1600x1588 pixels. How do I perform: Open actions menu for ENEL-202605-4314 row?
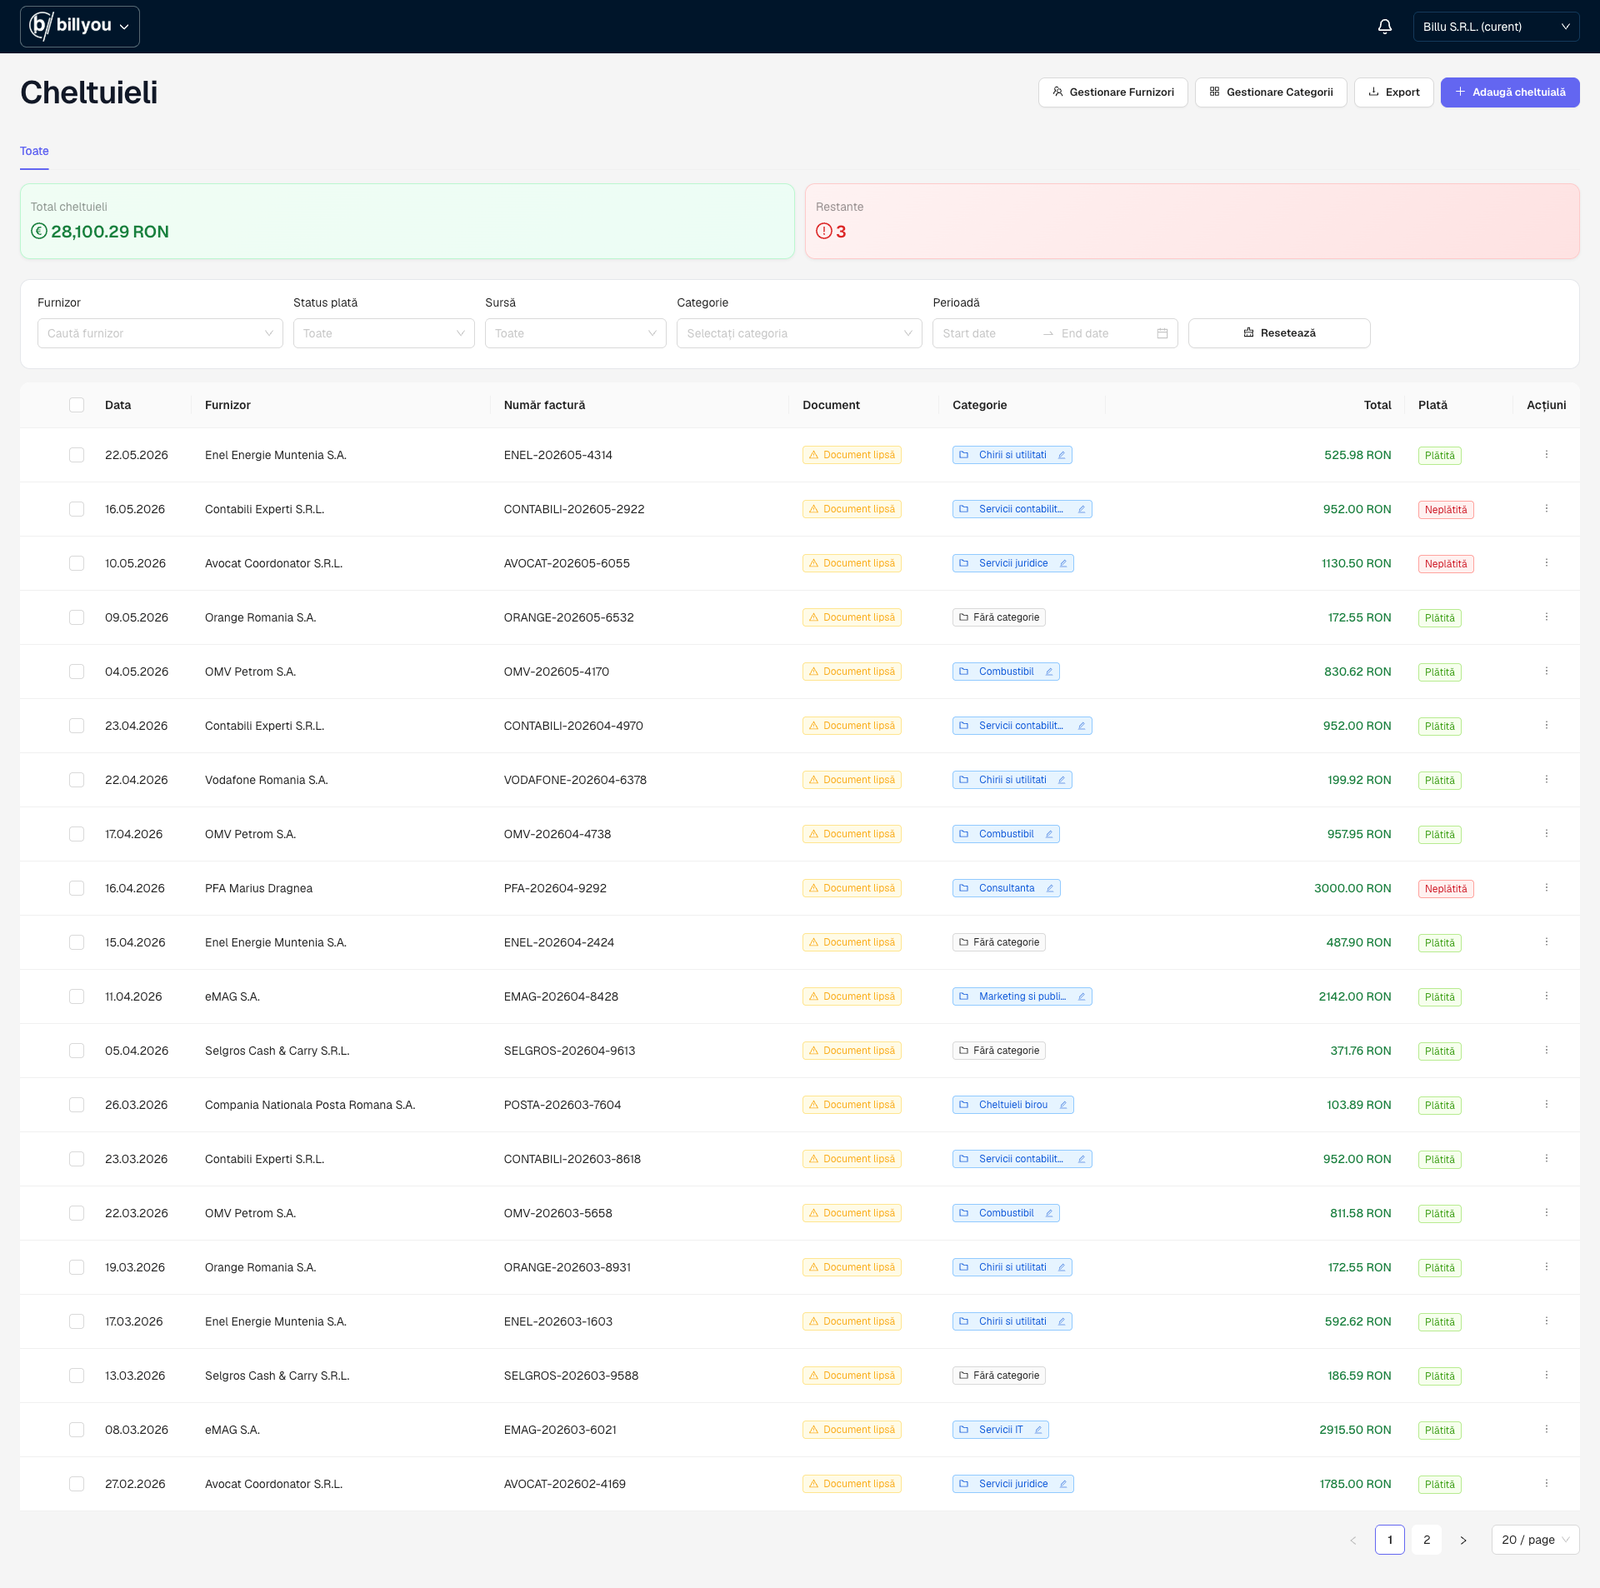click(1546, 455)
